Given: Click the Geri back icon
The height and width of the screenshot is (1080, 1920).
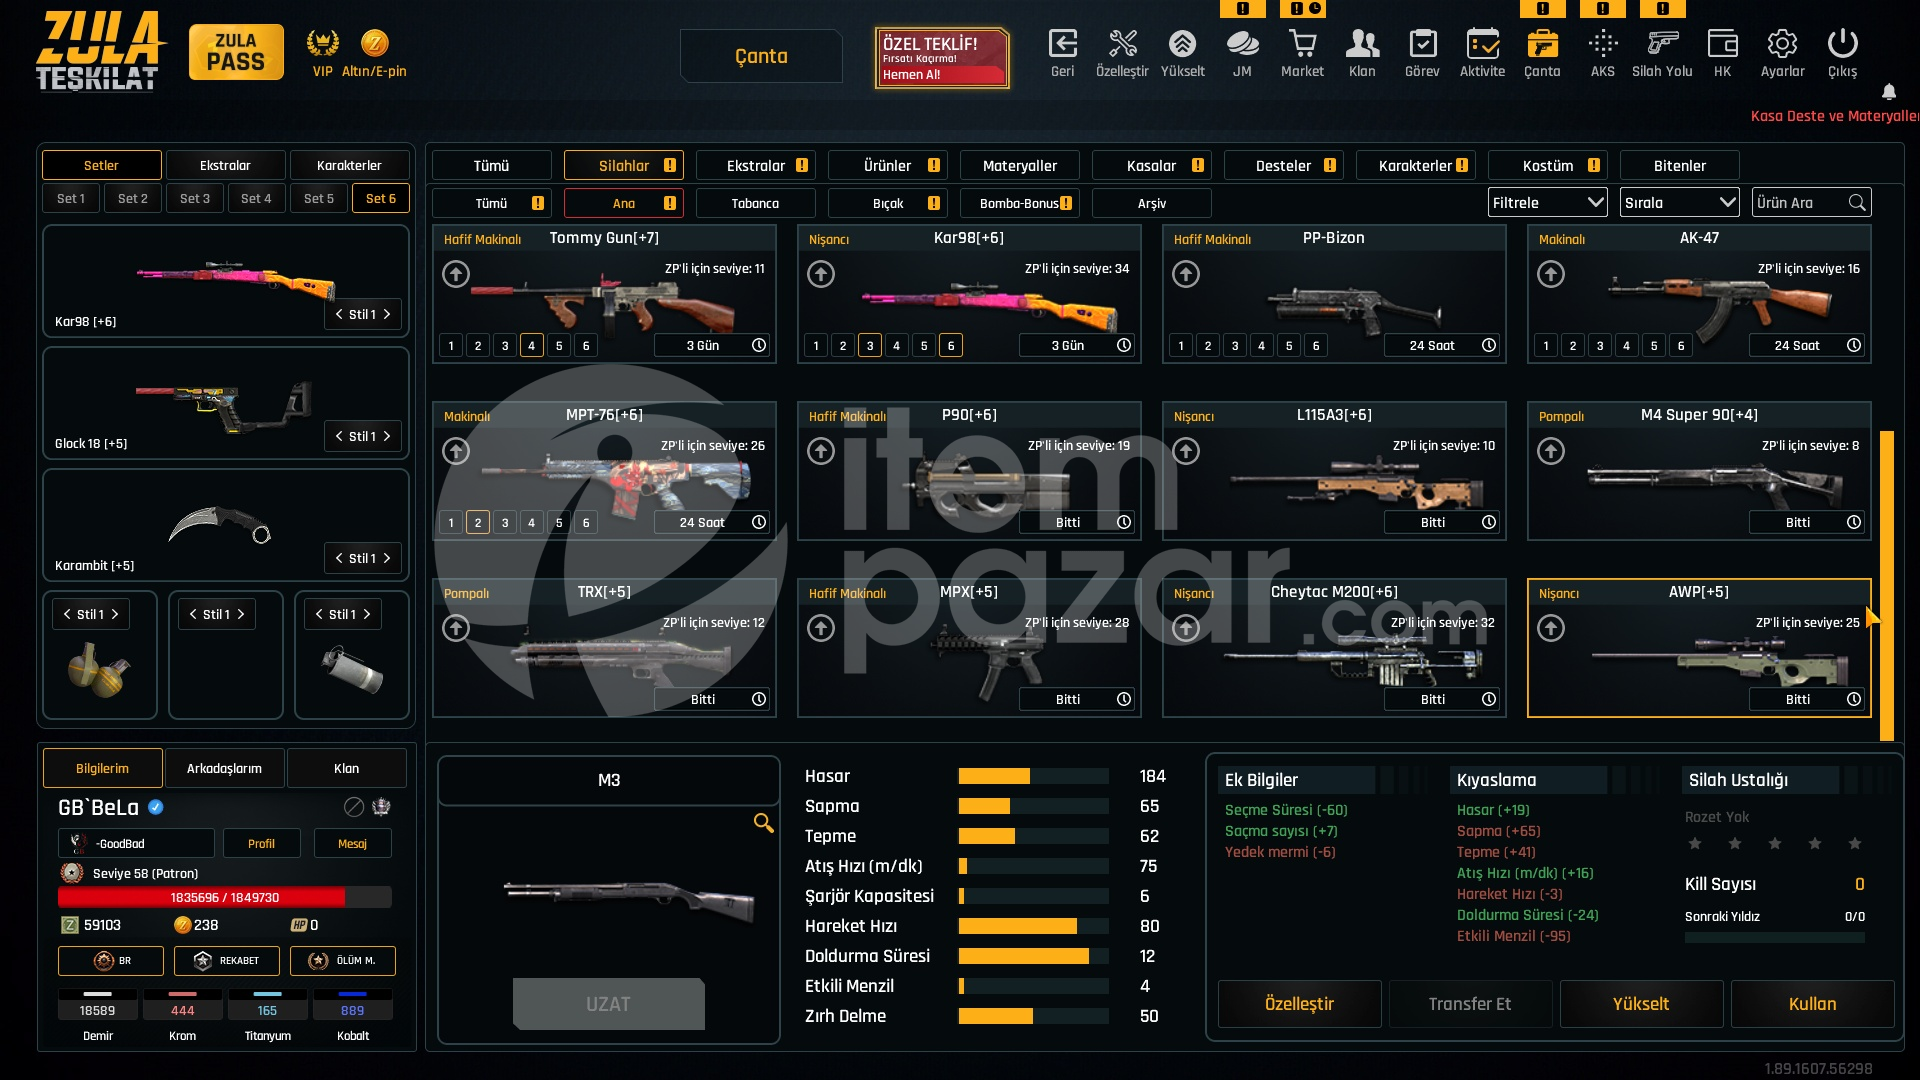Looking at the screenshot, I should point(1062,44).
